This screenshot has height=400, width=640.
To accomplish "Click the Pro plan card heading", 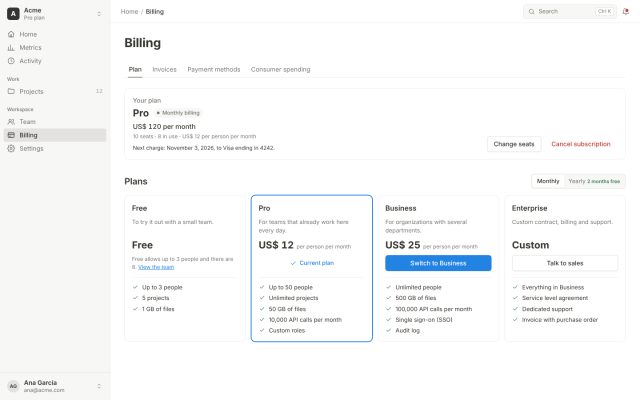I will [264, 208].
